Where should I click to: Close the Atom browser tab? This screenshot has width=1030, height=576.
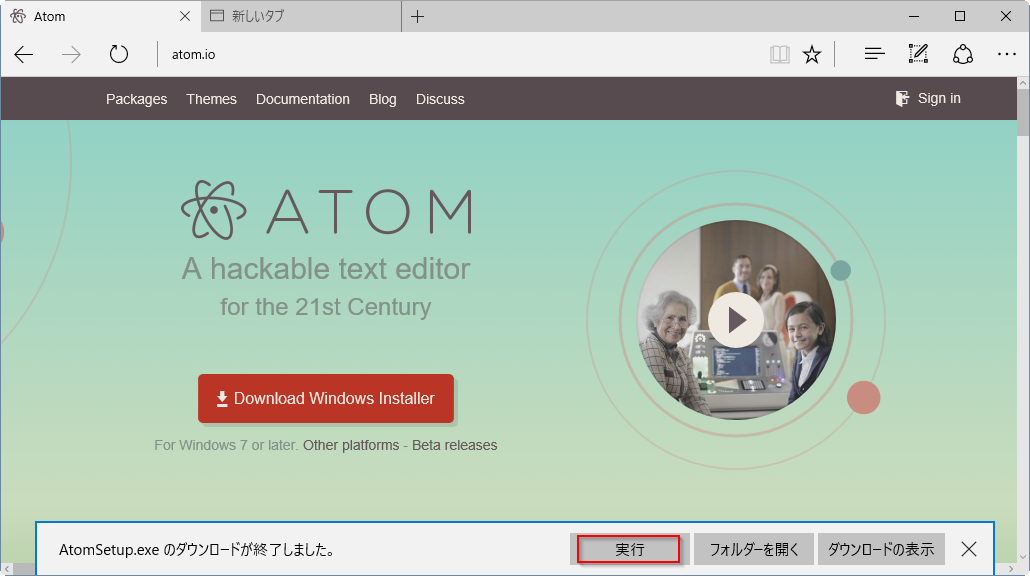click(x=185, y=16)
